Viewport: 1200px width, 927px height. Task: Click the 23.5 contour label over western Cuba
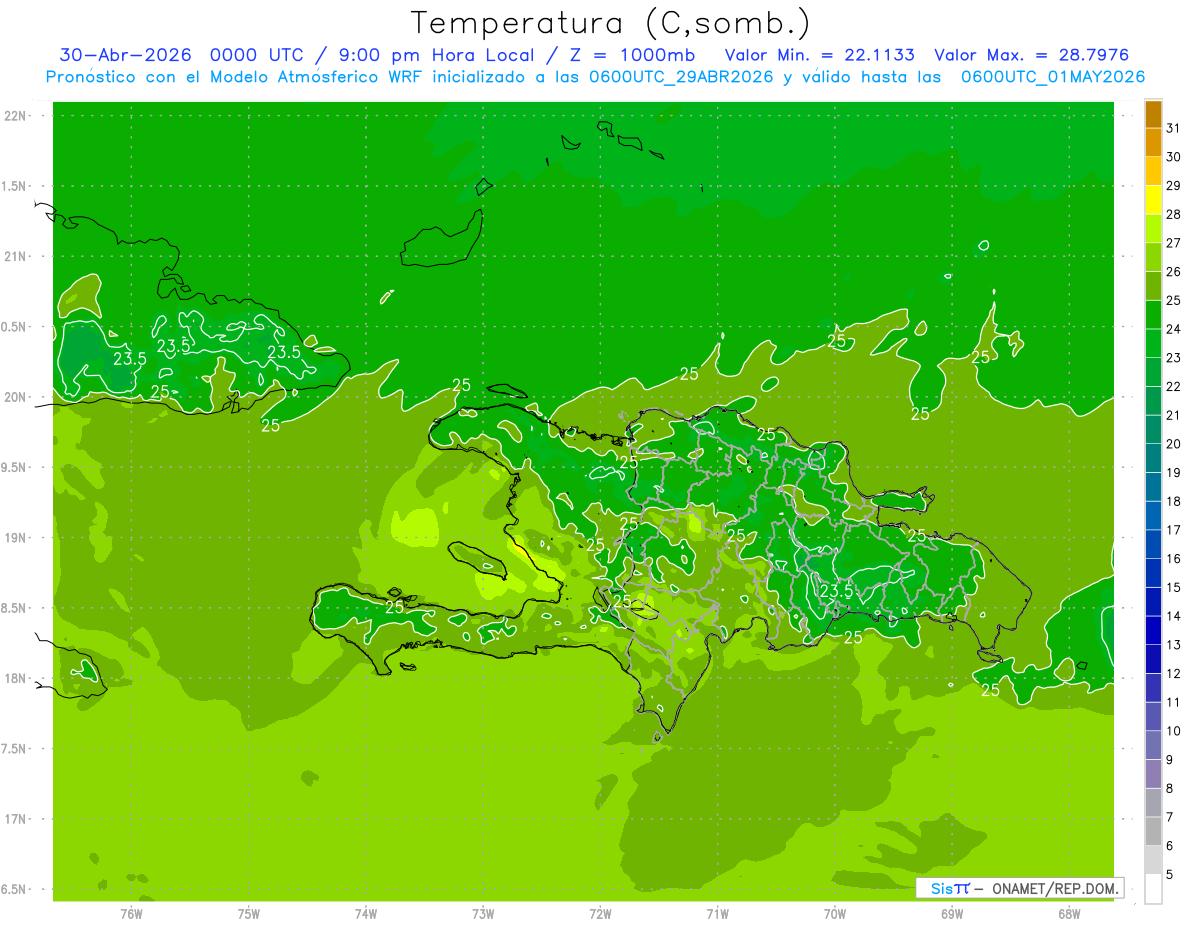pos(130,358)
